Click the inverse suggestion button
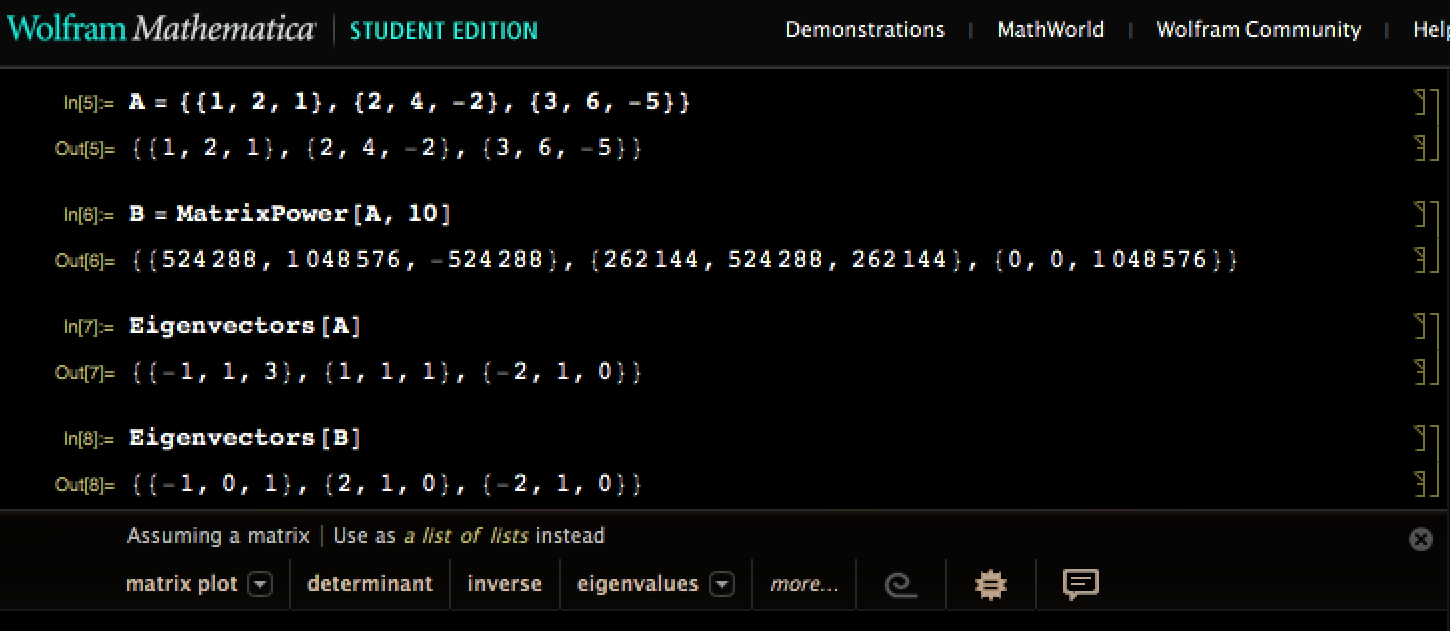Viewport: 1450px width, 631px height. coord(504,584)
